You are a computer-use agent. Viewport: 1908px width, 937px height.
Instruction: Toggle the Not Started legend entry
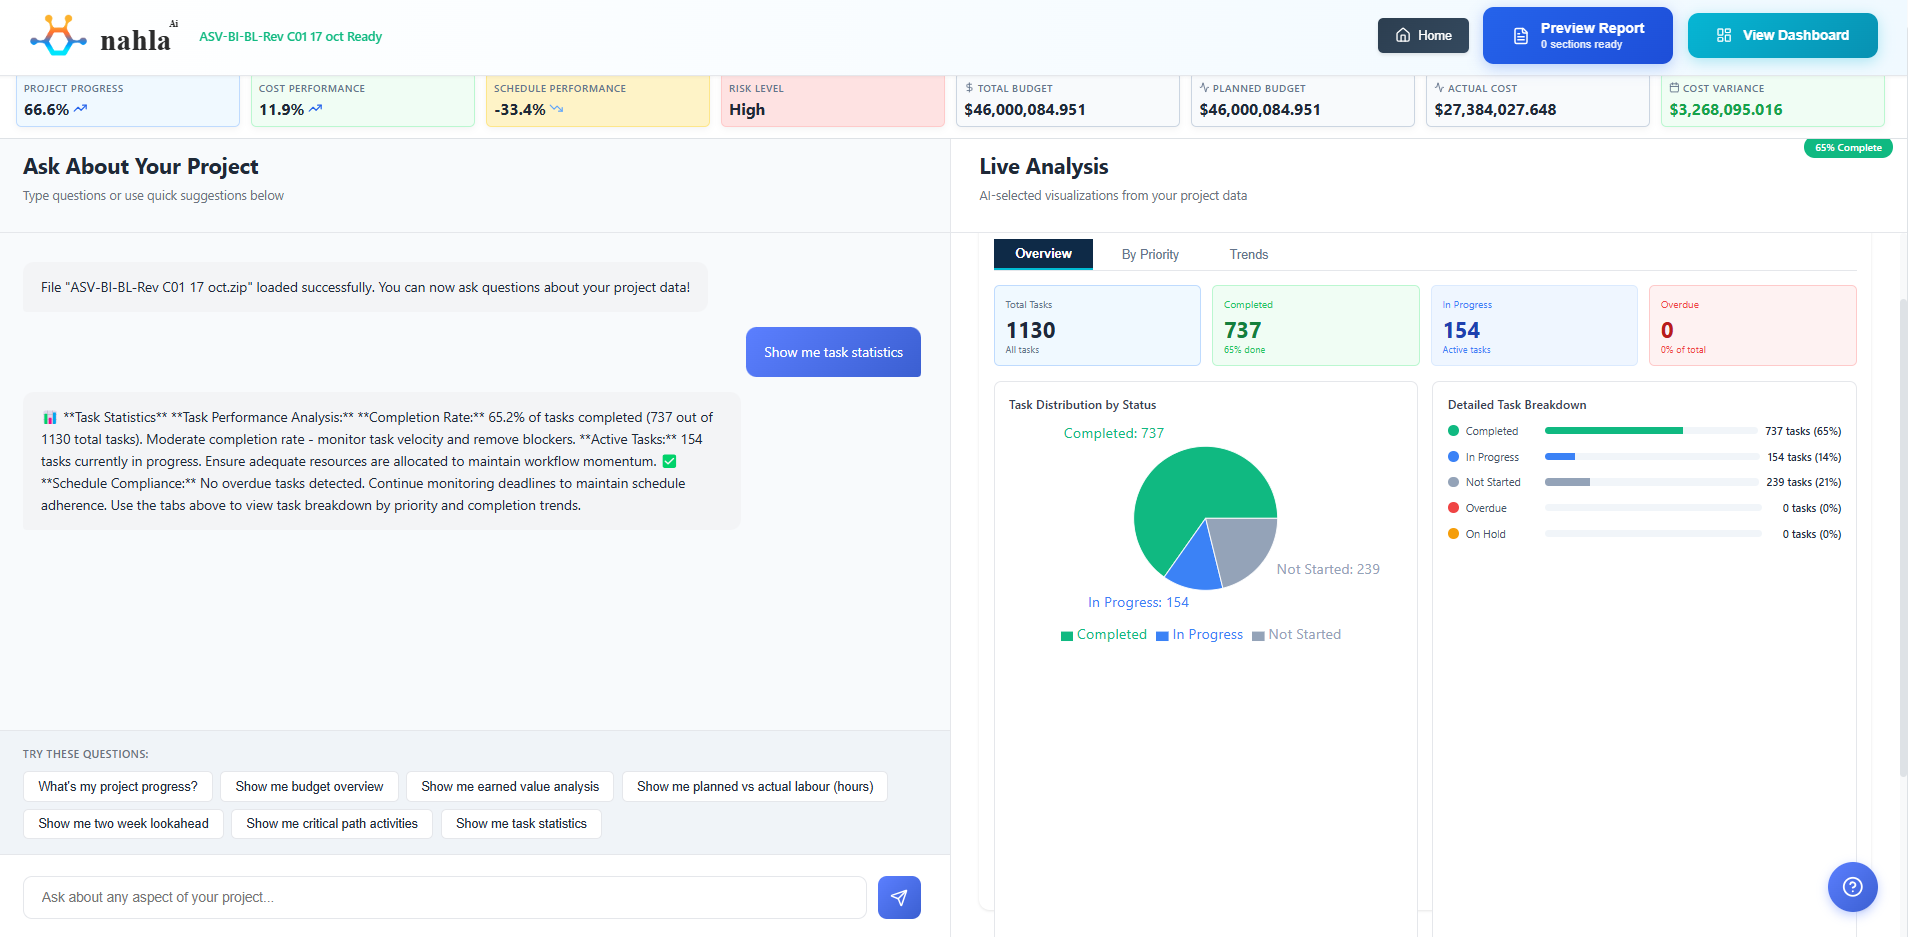click(x=1296, y=634)
